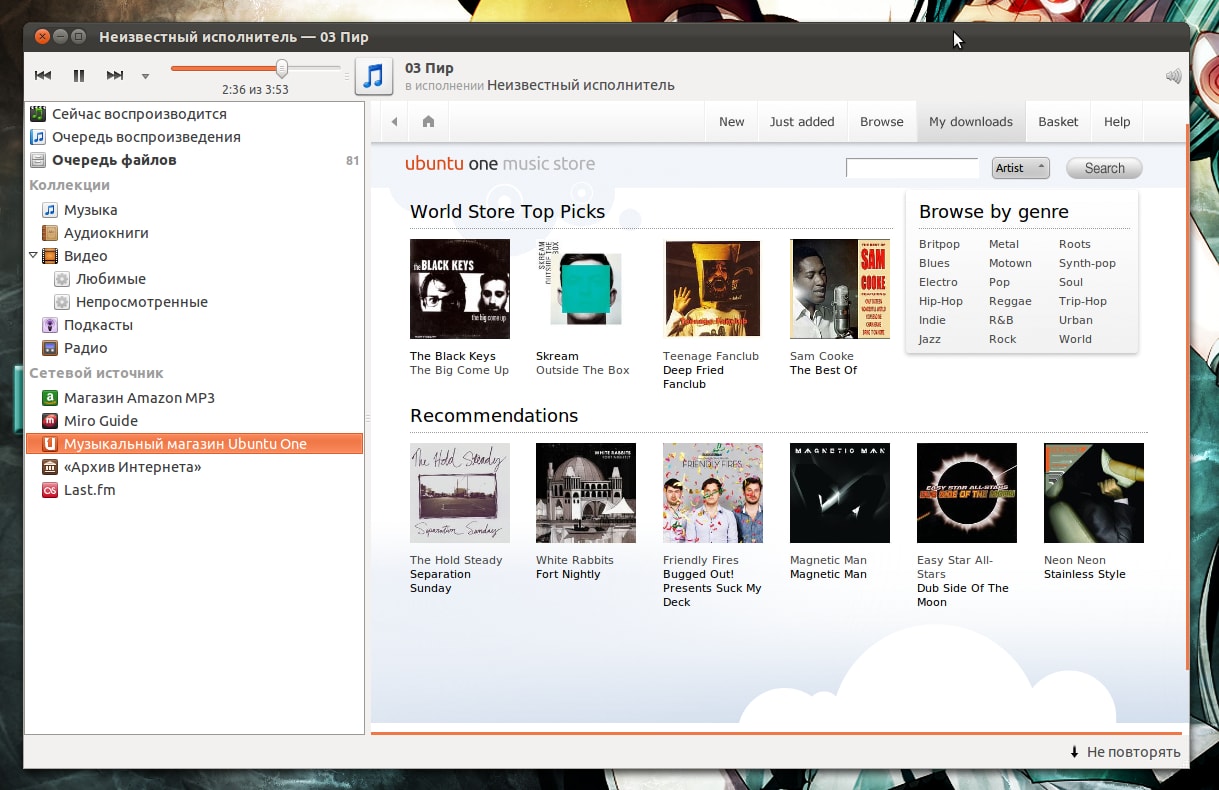Open the Artist search type dropdown
This screenshot has width=1219, height=790.
click(1020, 168)
